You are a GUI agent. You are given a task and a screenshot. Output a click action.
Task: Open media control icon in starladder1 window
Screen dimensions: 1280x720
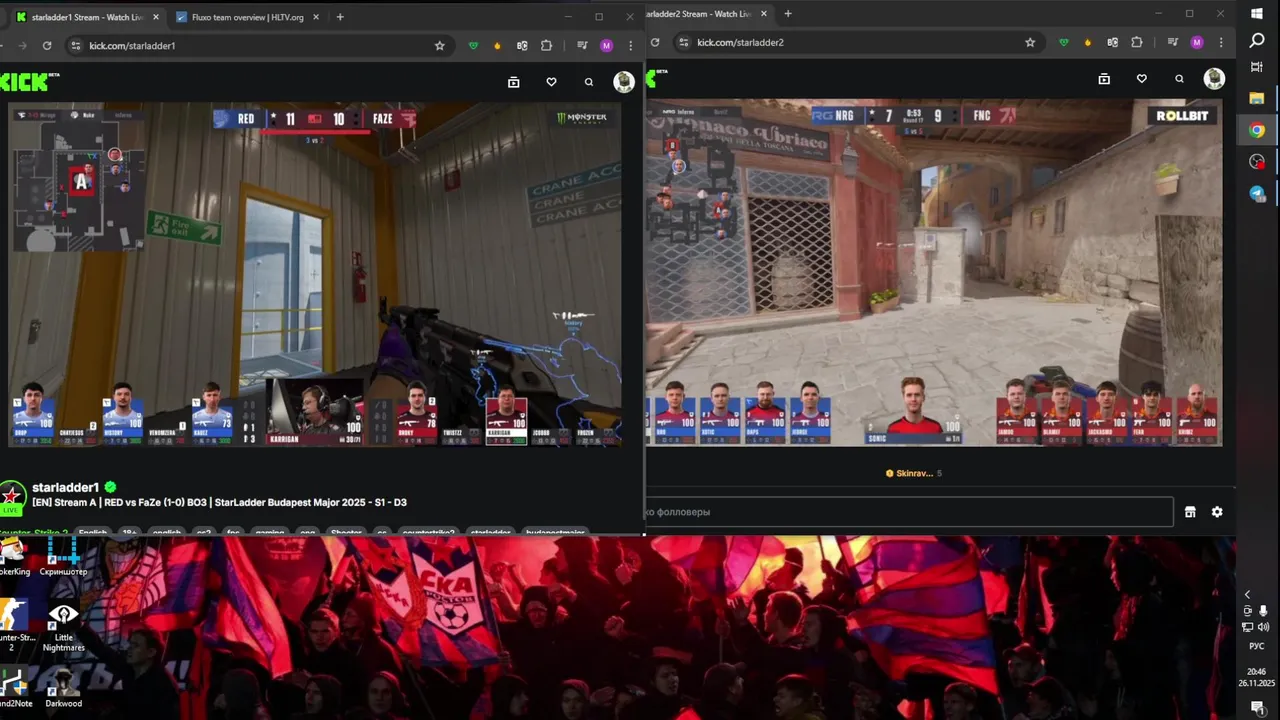tap(582, 45)
